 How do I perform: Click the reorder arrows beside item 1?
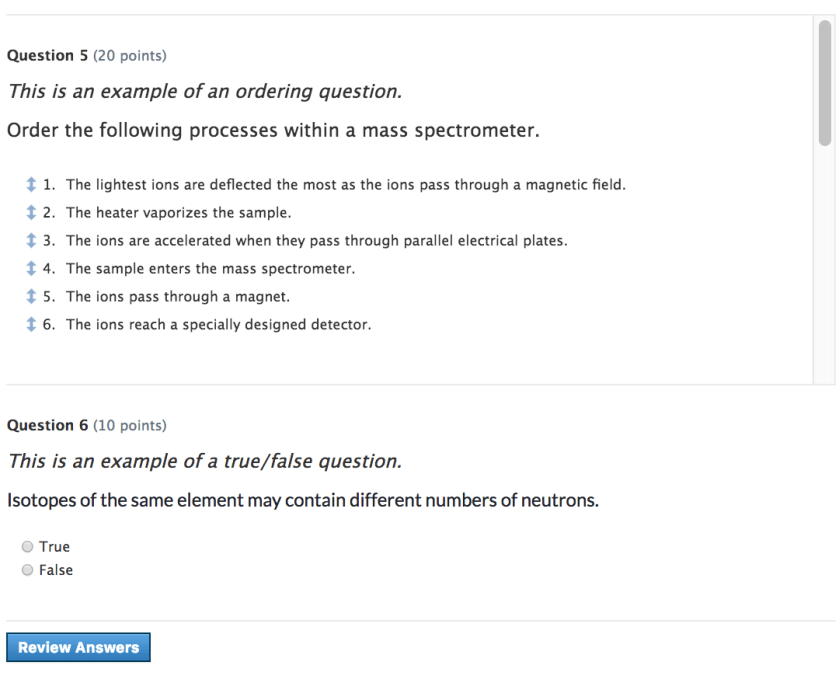point(31,184)
